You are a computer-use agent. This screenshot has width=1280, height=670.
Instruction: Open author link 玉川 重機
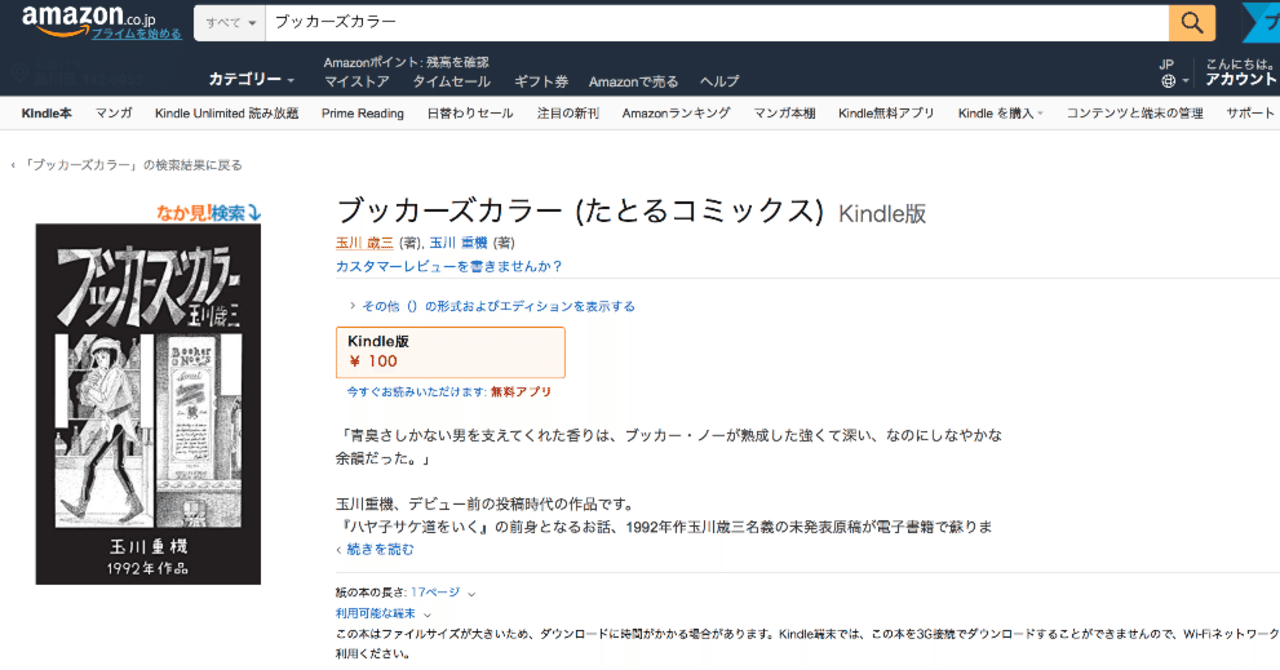[x=459, y=243]
